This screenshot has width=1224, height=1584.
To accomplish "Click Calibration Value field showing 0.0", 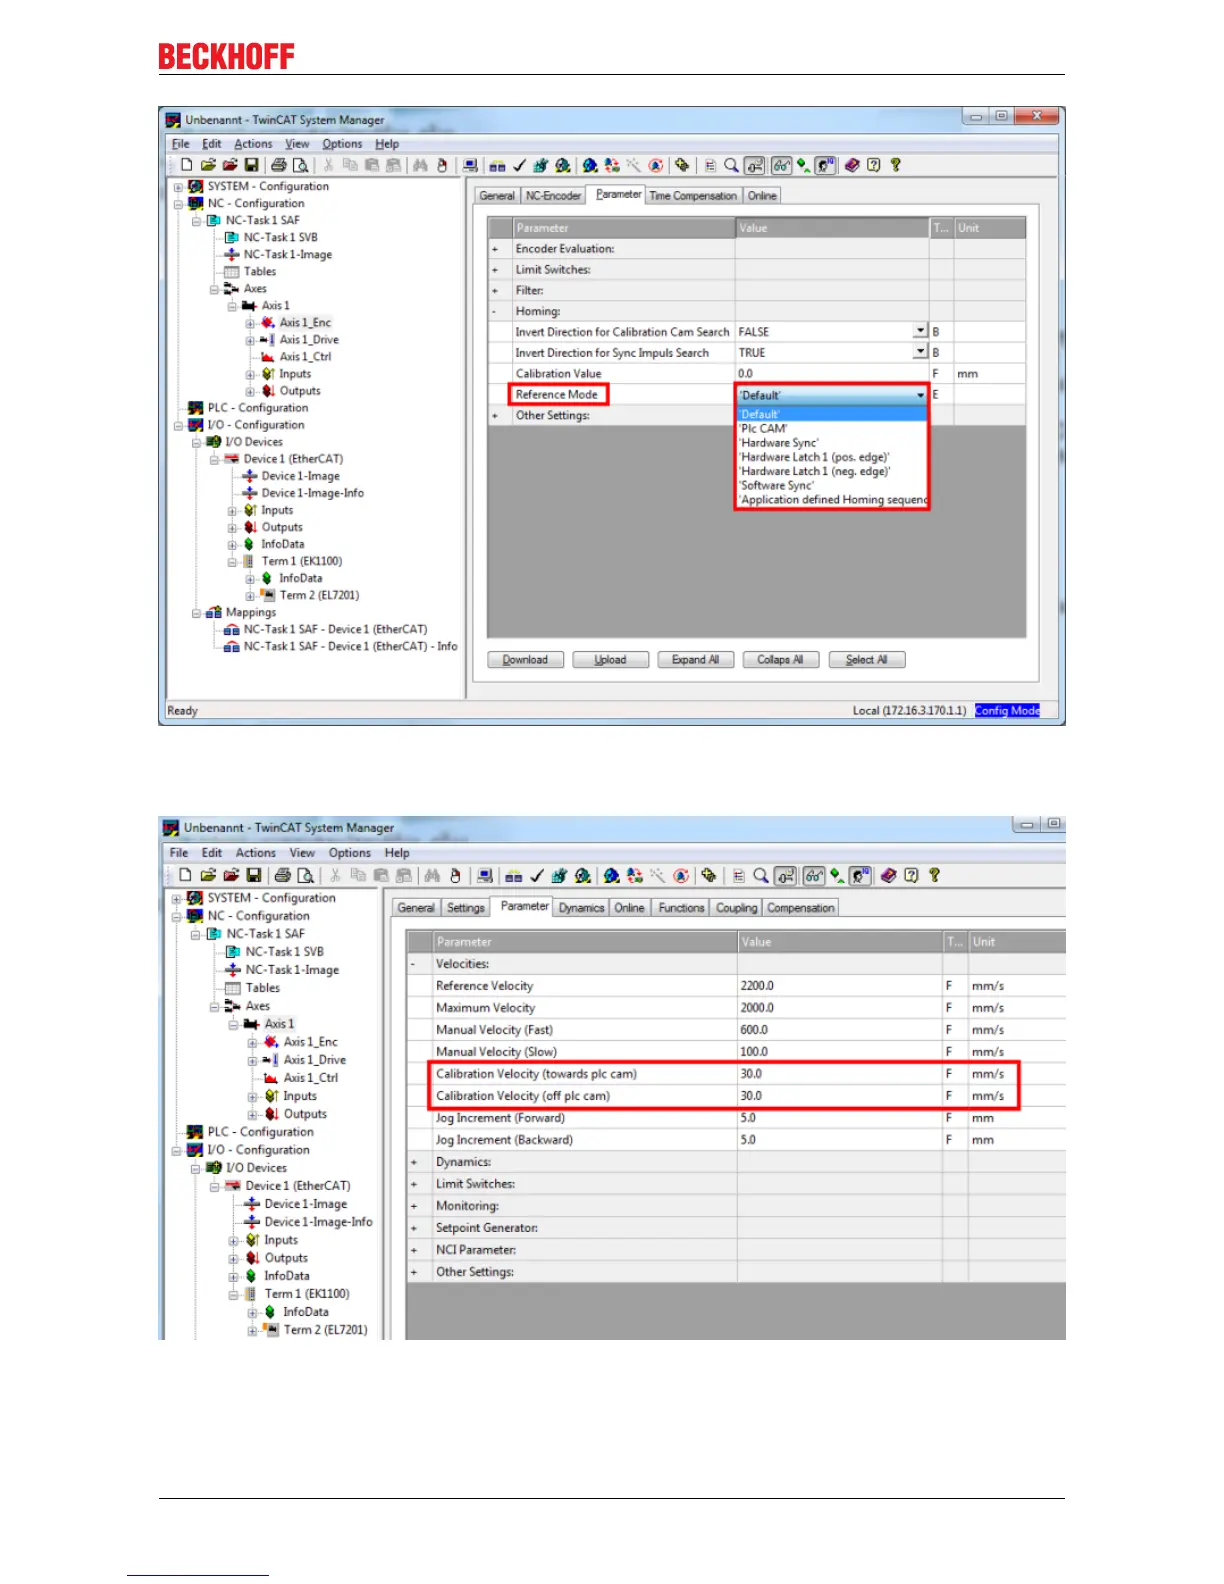I will pos(832,374).
